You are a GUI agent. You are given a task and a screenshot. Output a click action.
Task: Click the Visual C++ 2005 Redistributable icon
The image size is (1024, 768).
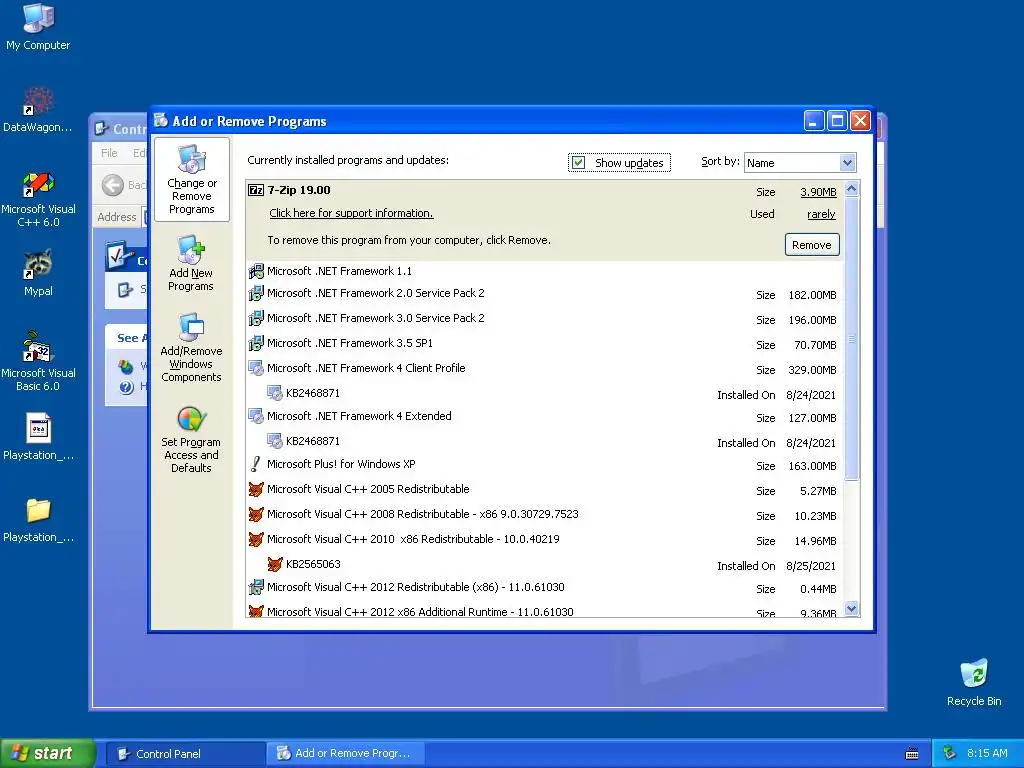coord(256,489)
